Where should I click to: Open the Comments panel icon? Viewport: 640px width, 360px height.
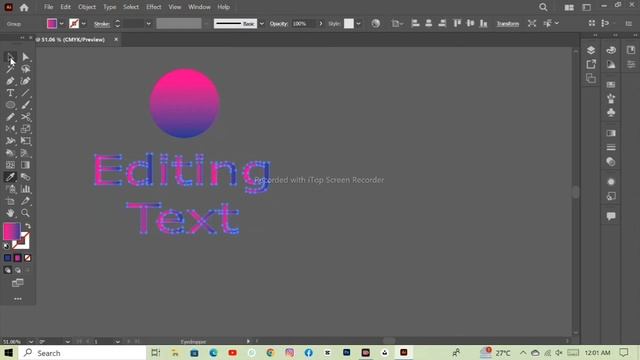tap(611, 216)
